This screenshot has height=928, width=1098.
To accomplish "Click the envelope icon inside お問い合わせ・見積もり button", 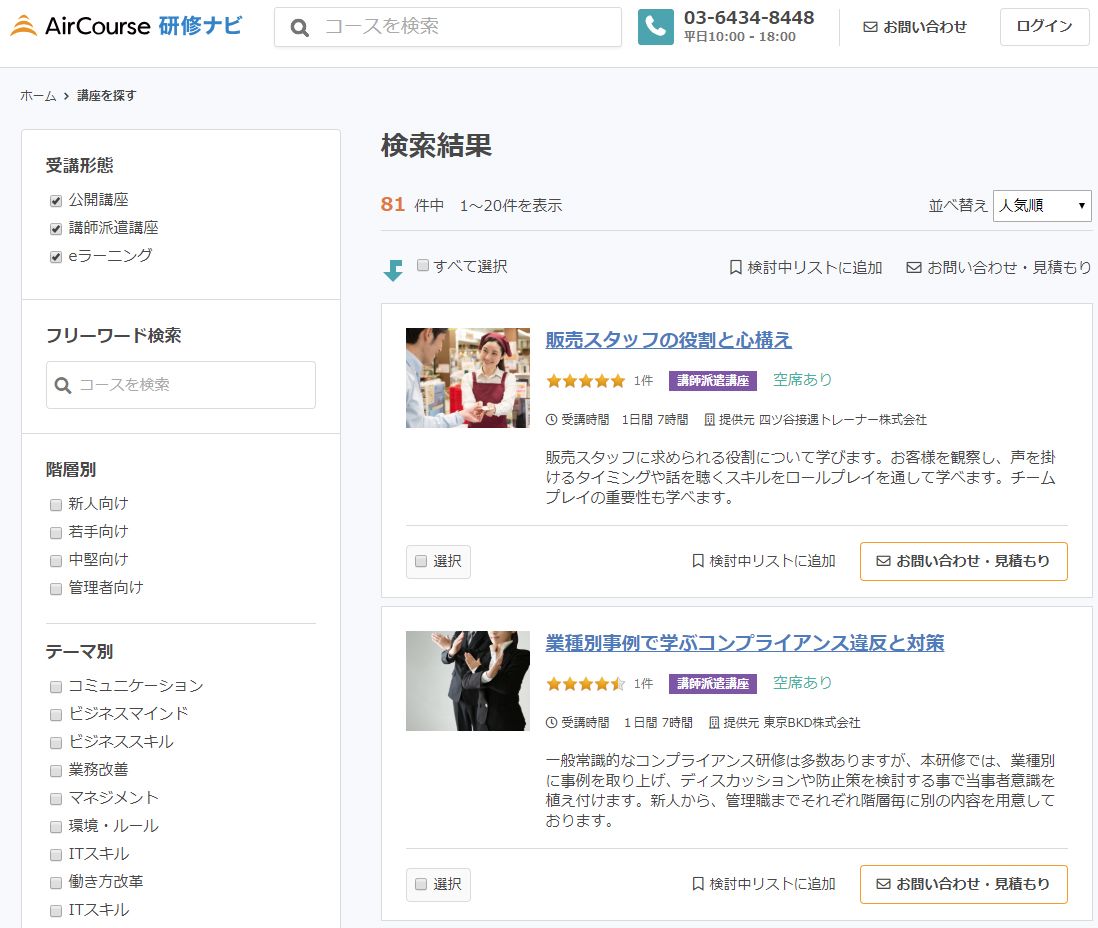I will [x=884, y=561].
